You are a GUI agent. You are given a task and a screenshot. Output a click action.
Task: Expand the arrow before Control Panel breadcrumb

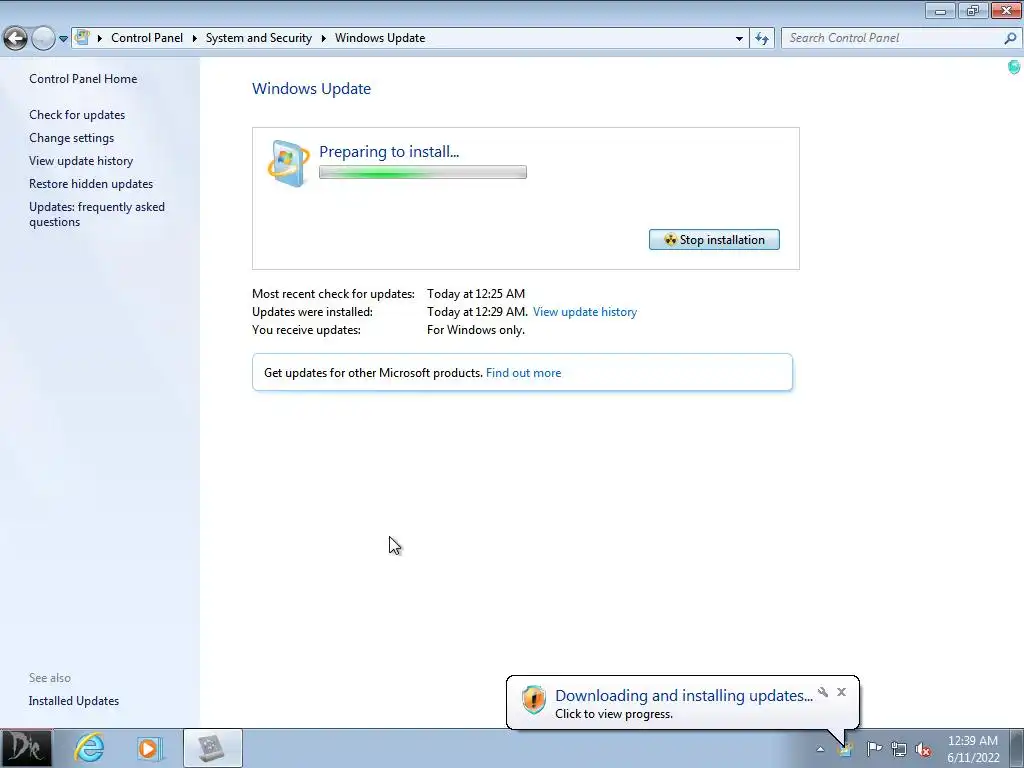100,38
